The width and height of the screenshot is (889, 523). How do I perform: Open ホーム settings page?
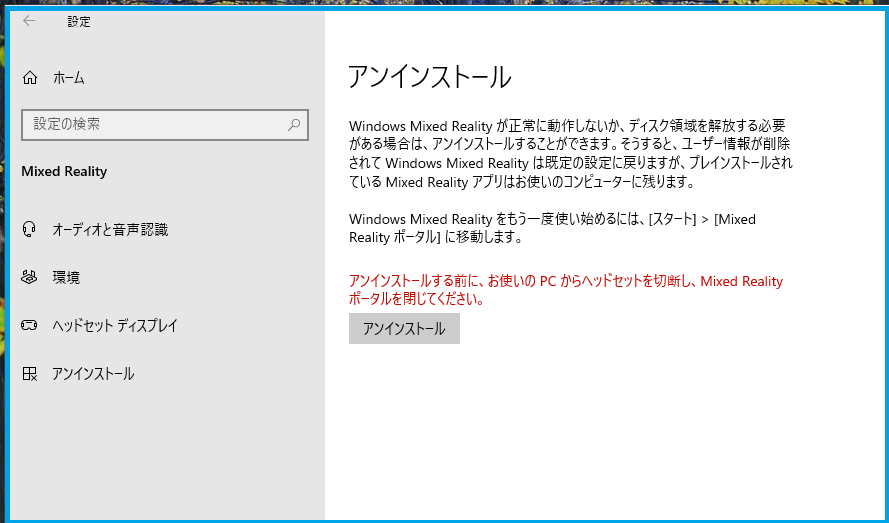69,78
